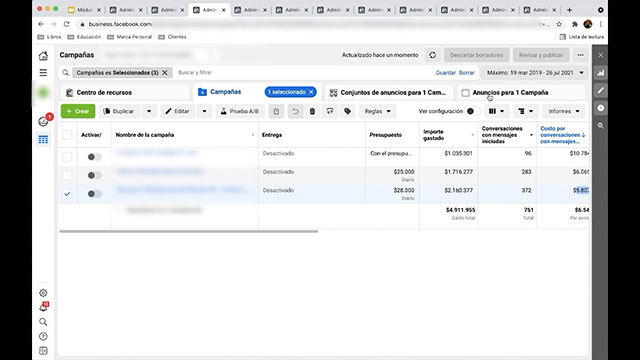Toggle the select-all header checkbox
Screen dimensions: 640x360
[x=67, y=135]
